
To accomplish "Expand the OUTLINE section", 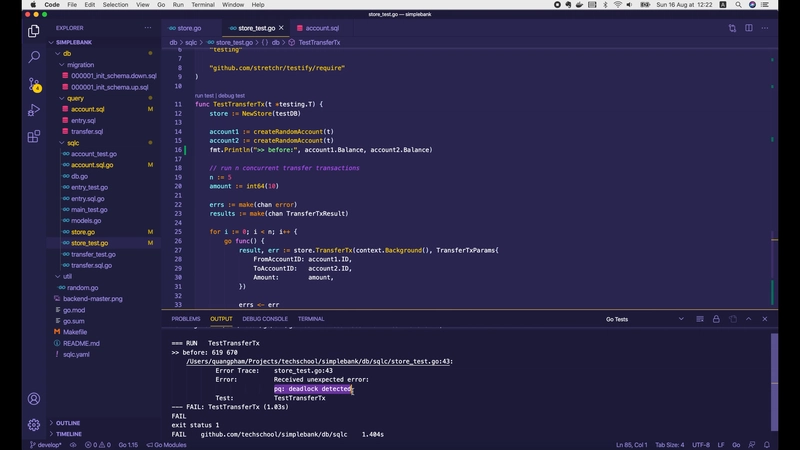I will tap(68, 423).
